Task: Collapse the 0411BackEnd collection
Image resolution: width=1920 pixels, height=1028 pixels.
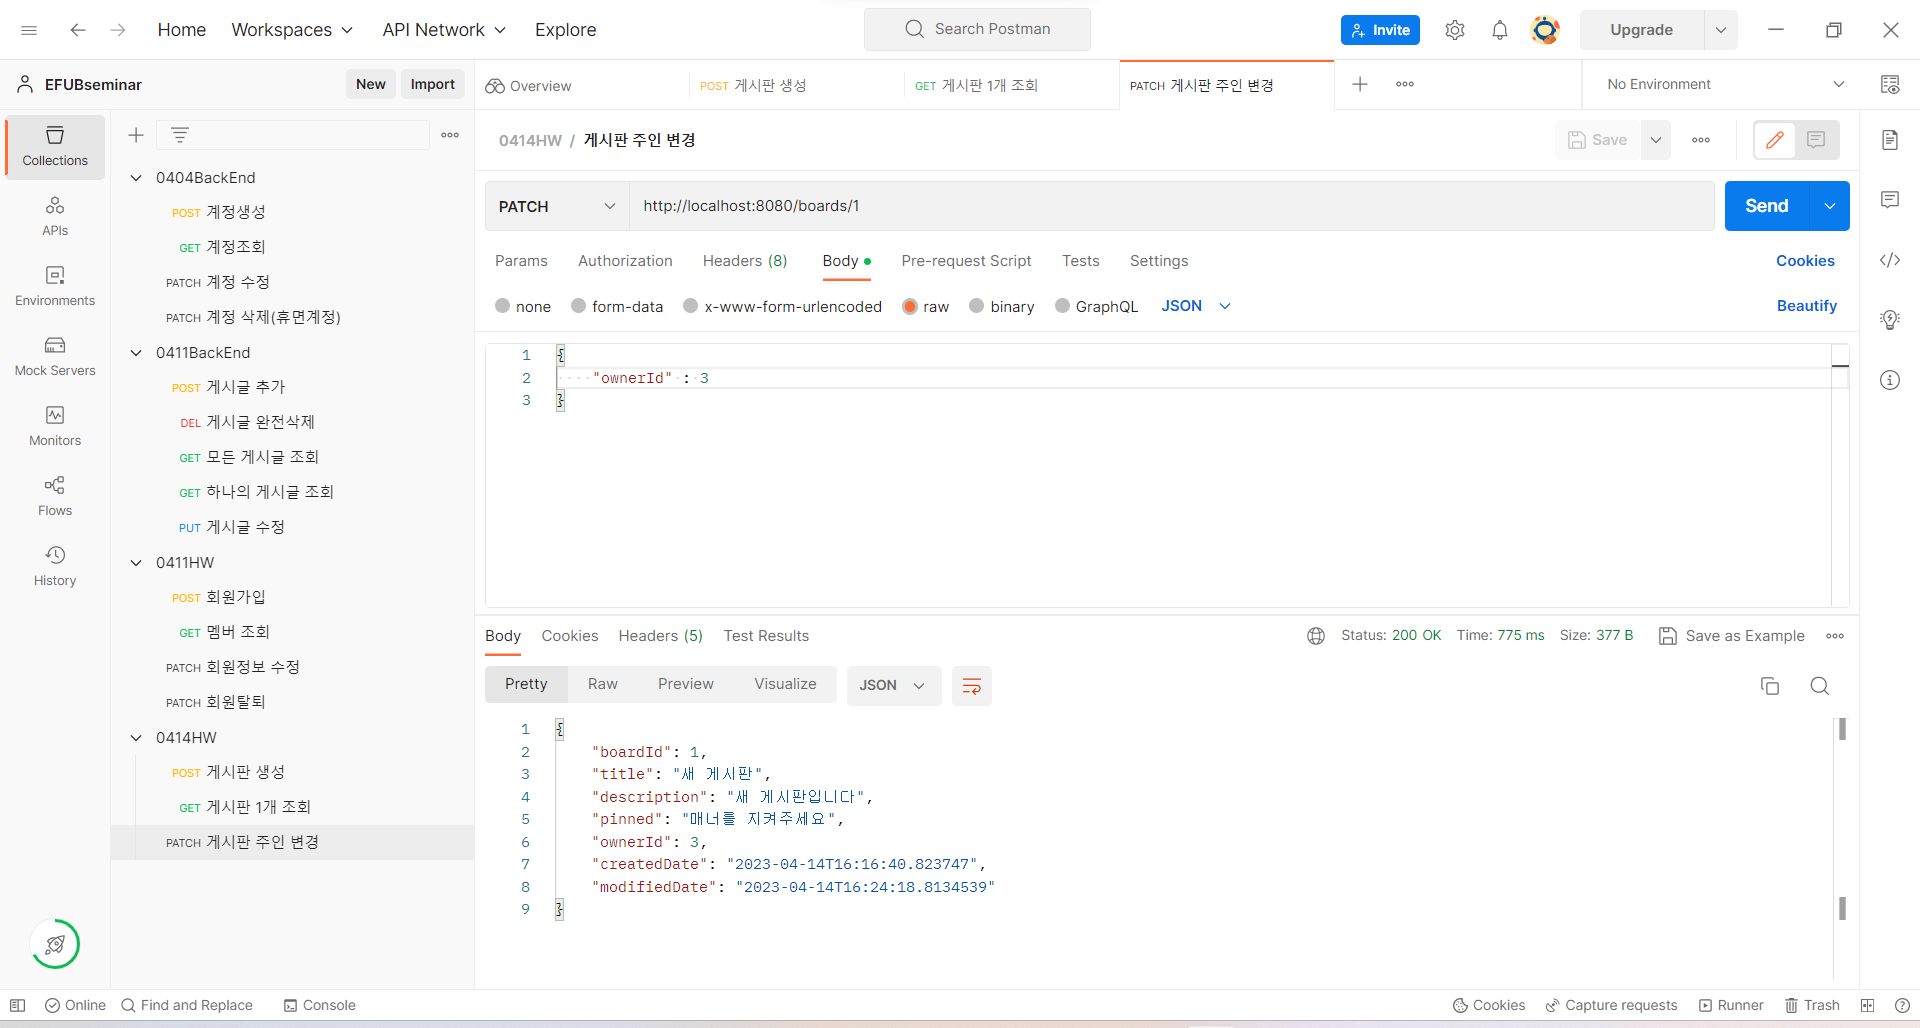Action: point(136,353)
